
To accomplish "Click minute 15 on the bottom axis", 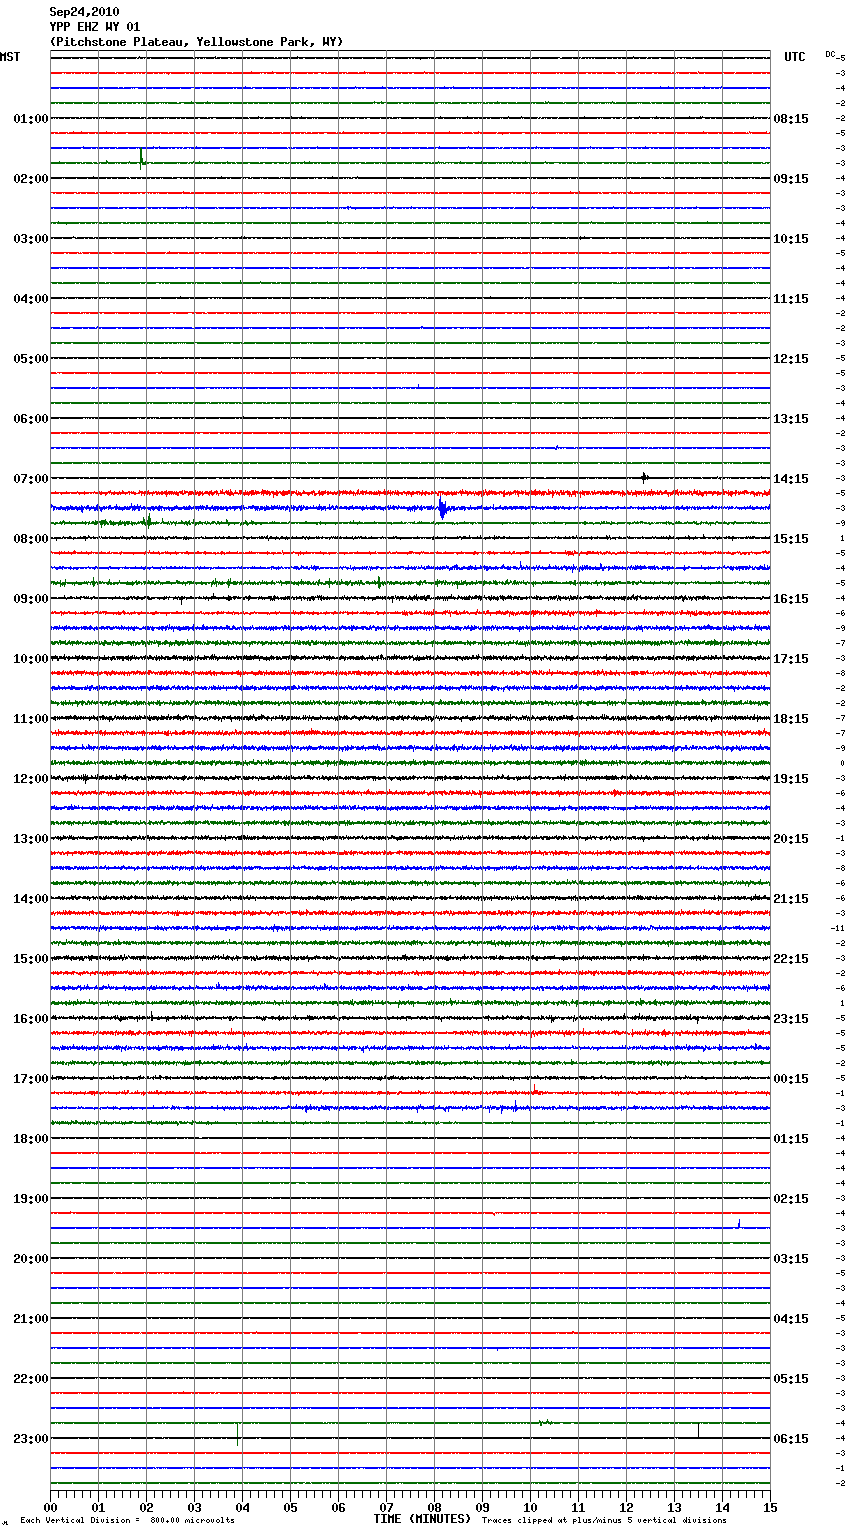I will click(x=770, y=1507).
